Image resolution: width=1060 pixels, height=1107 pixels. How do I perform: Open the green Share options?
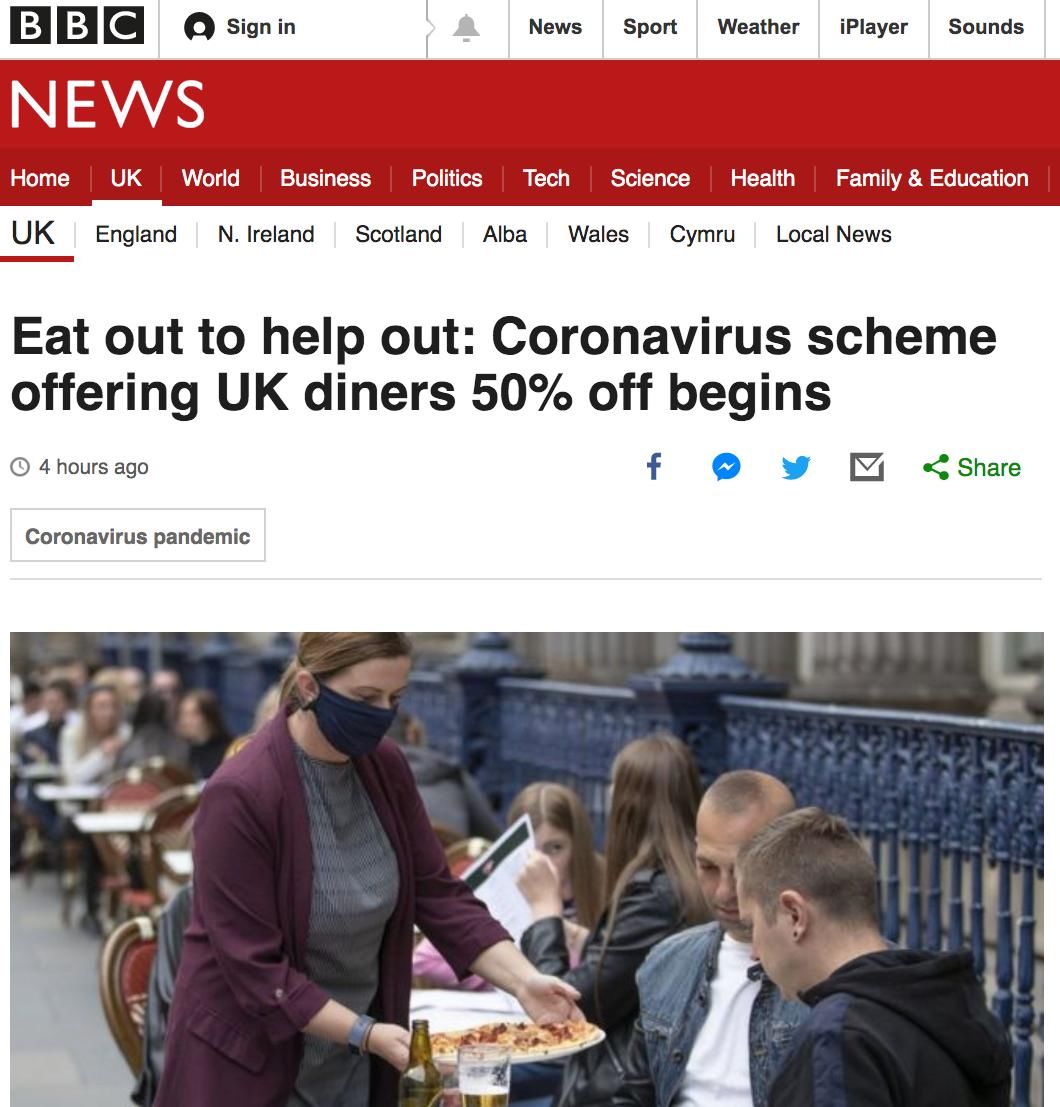[972, 467]
